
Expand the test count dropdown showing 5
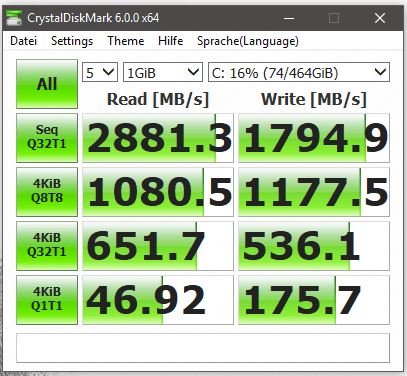pos(100,72)
